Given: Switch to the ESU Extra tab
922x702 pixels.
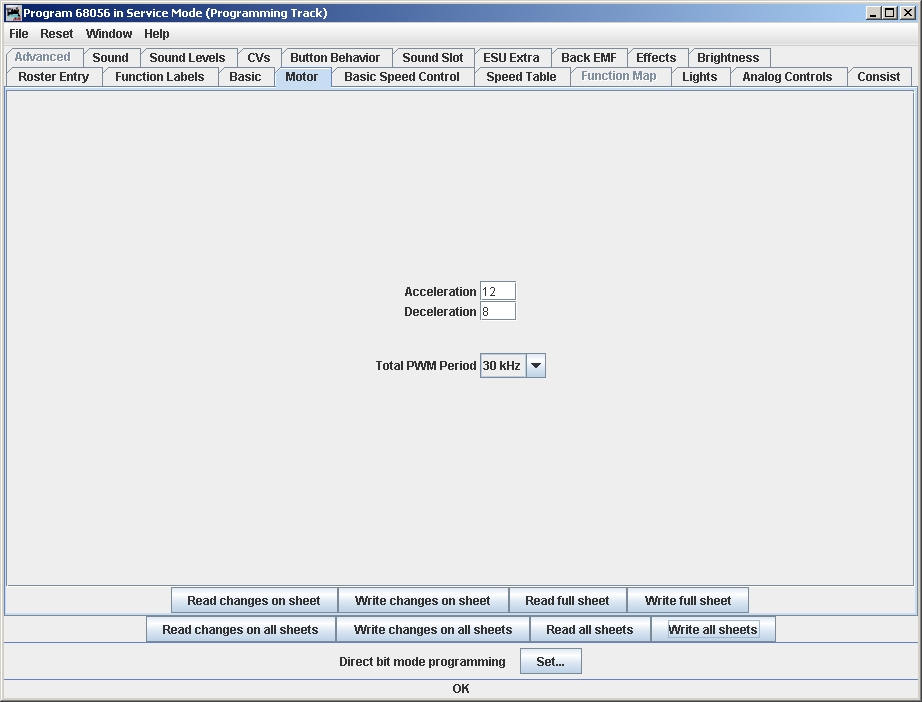Looking at the screenshot, I should coord(511,58).
